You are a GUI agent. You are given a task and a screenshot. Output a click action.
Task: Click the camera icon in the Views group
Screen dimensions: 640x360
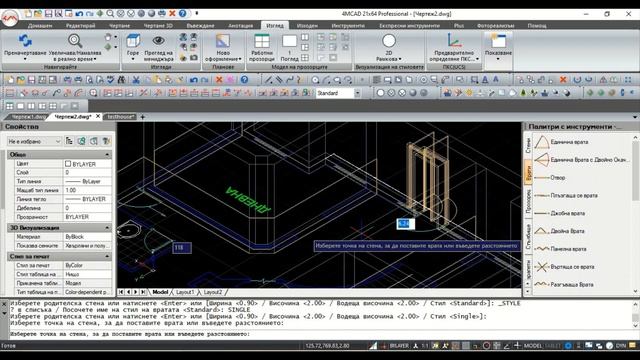194,58
